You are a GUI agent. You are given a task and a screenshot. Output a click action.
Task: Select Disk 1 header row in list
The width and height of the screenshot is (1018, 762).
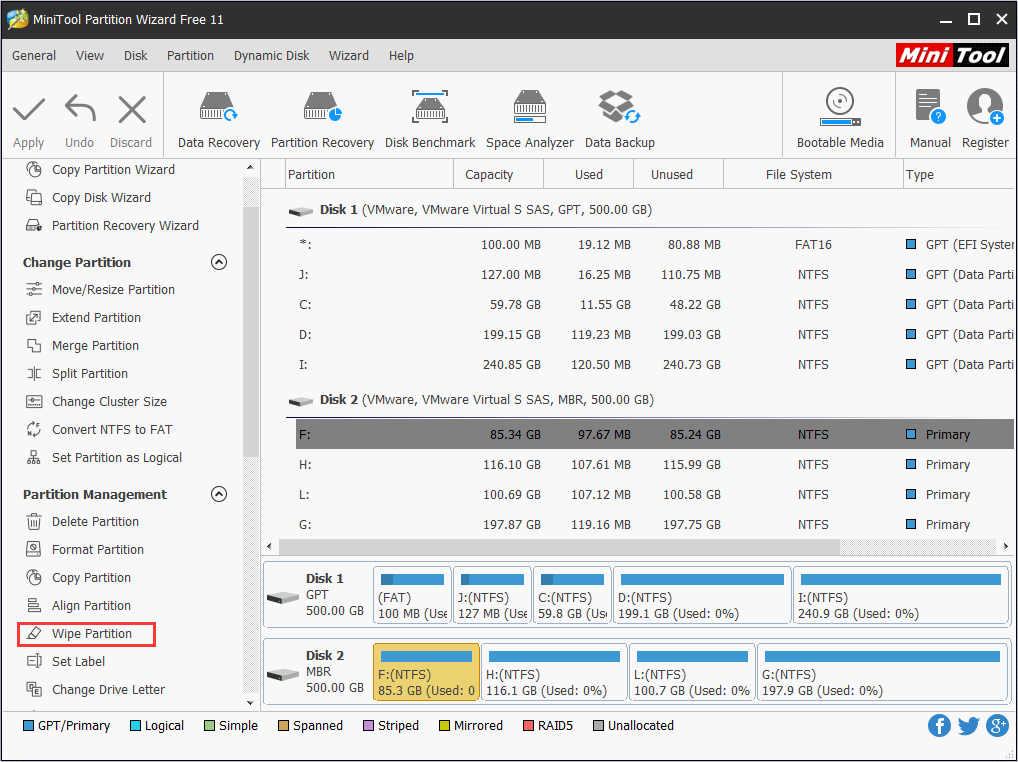649,210
